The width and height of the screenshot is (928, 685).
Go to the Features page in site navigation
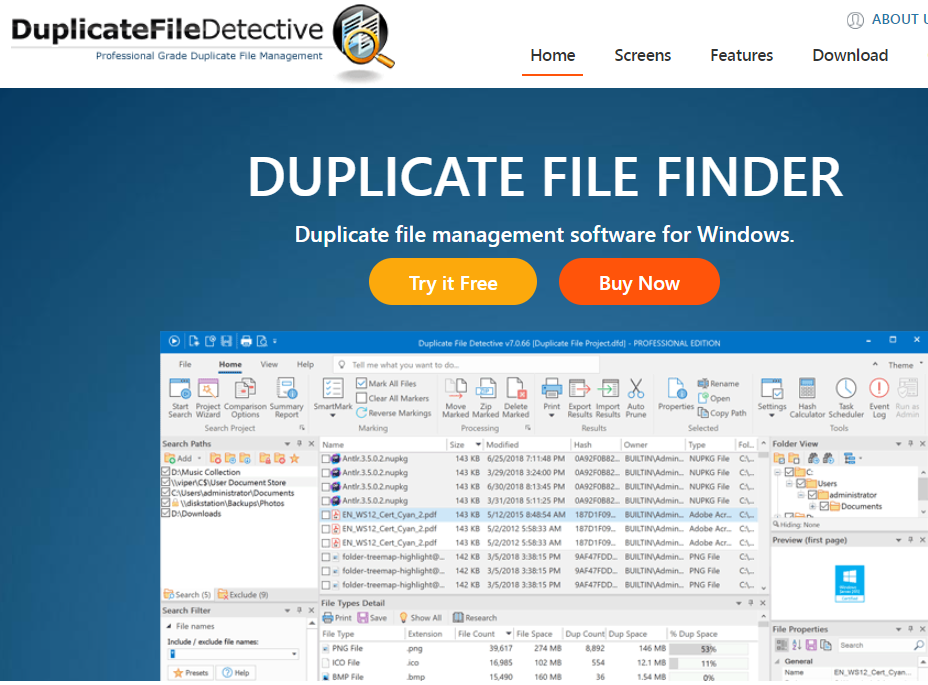pyautogui.click(x=741, y=55)
